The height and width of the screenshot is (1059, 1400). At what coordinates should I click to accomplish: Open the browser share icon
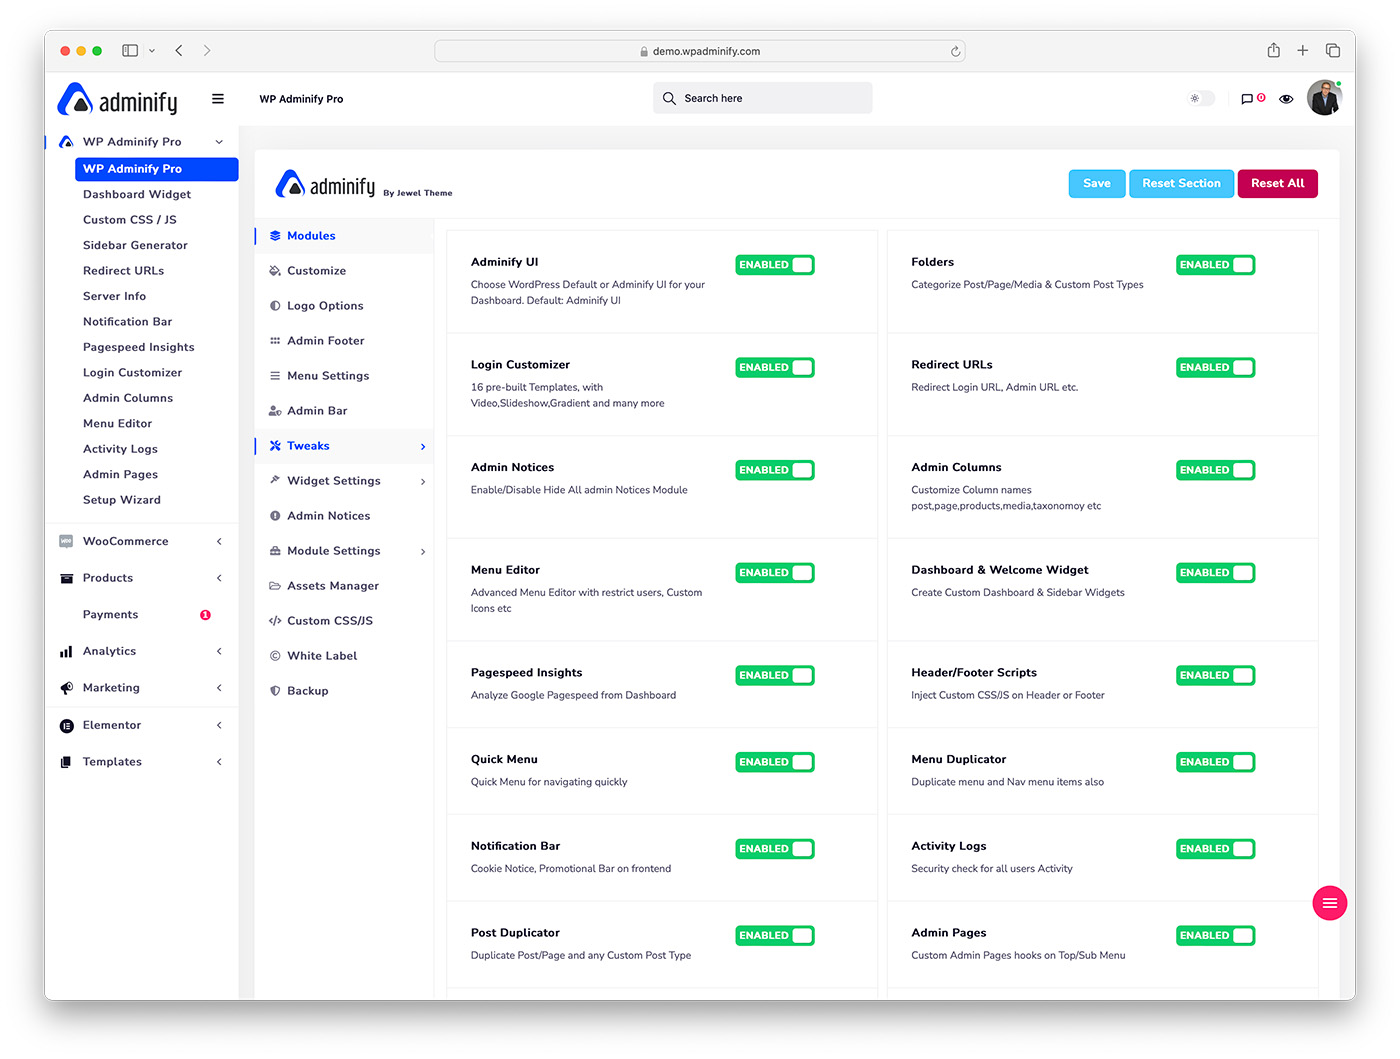point(1273,50)
